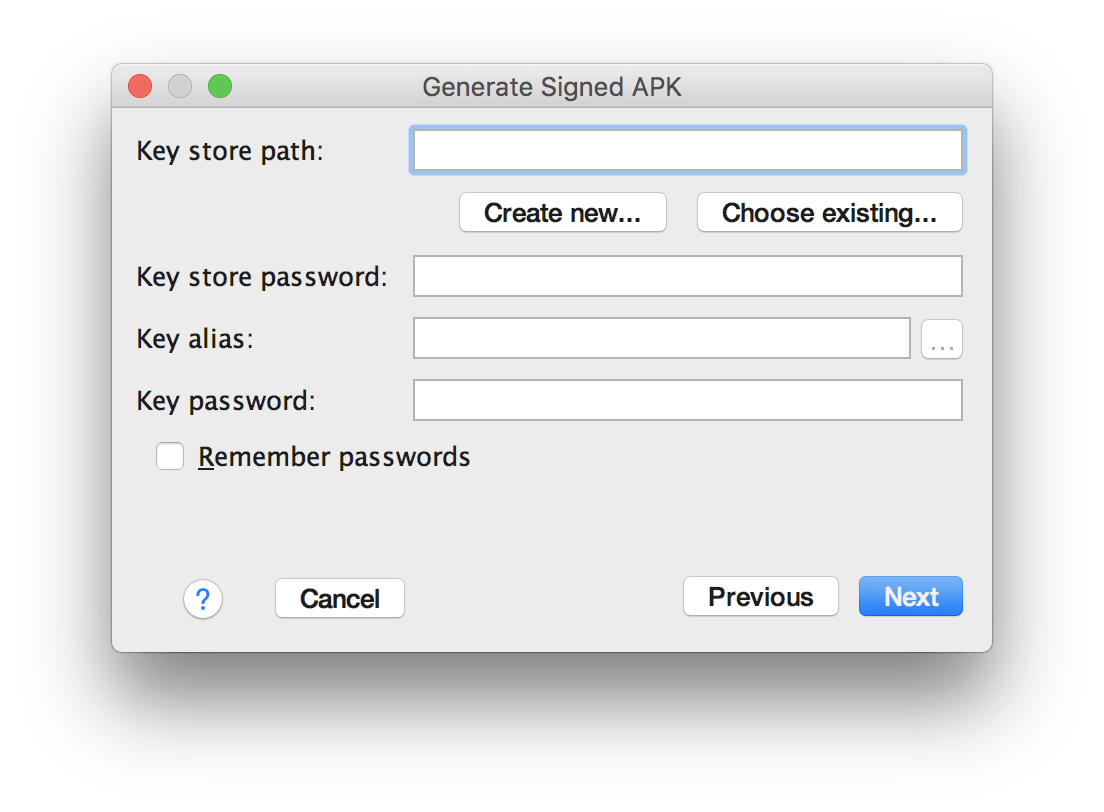Viewport: 1104px width, 812px height.
Task: Click the red close traffic light
Action: tap(139, 86)
